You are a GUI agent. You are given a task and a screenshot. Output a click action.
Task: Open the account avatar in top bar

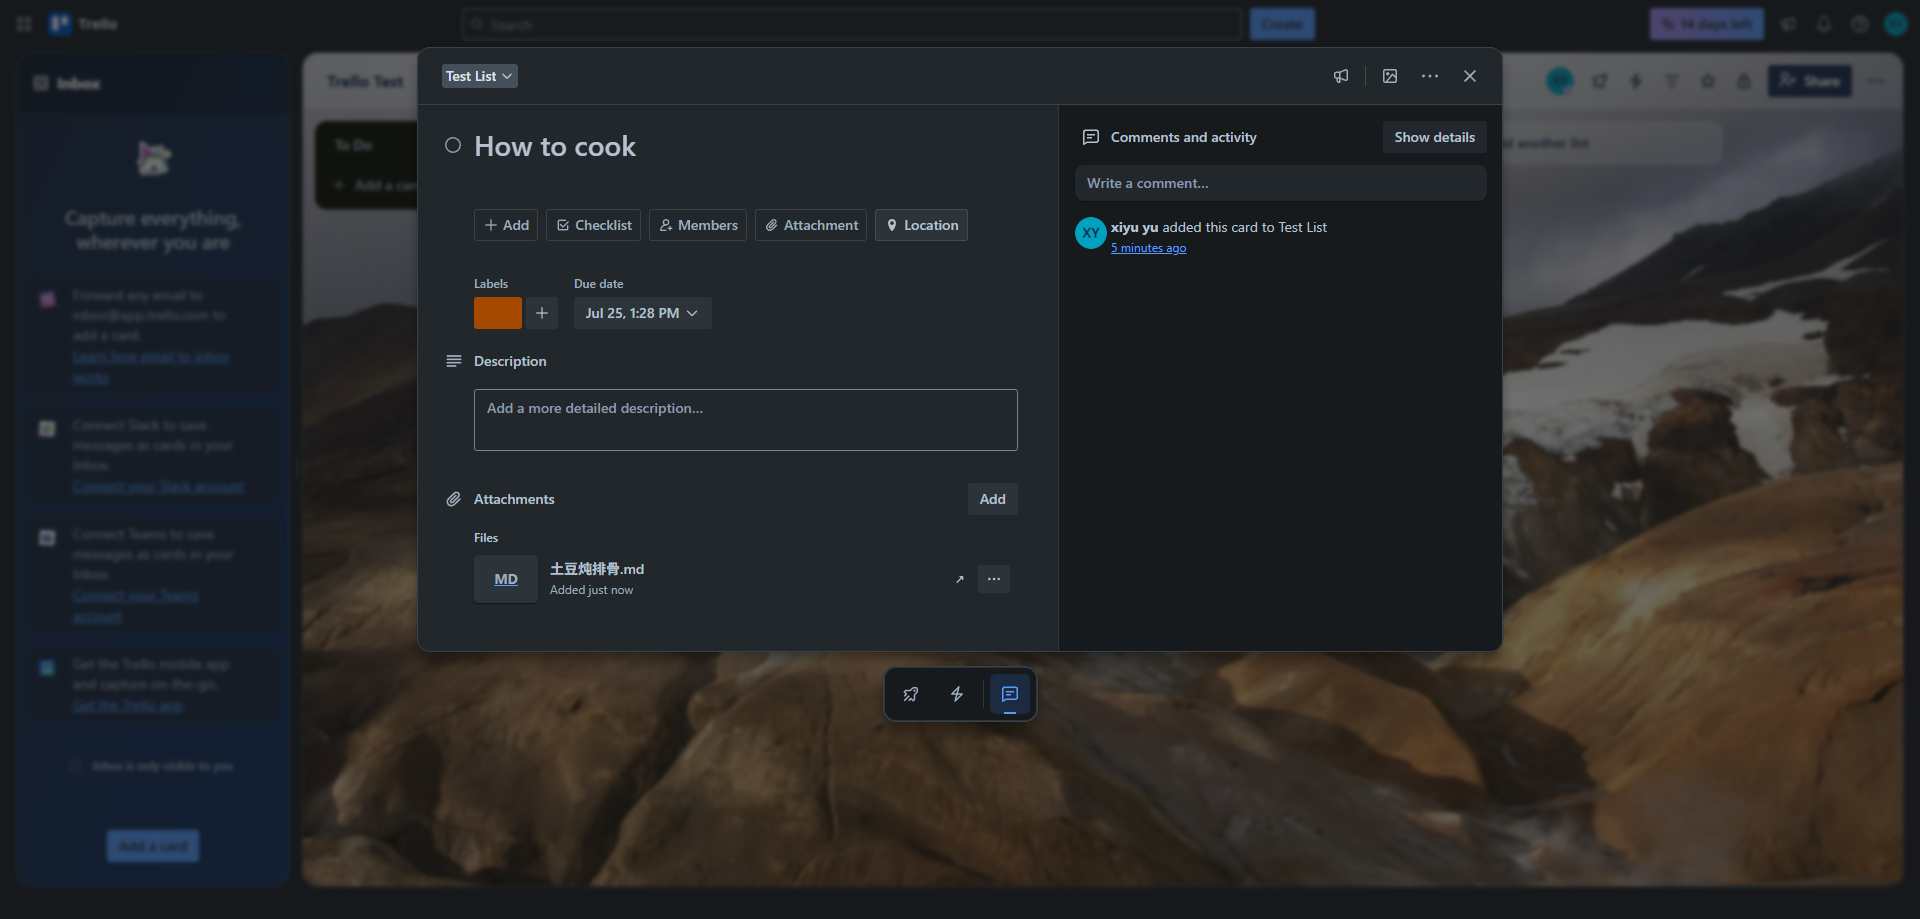pyautogui.click(x=1896, y=24)
